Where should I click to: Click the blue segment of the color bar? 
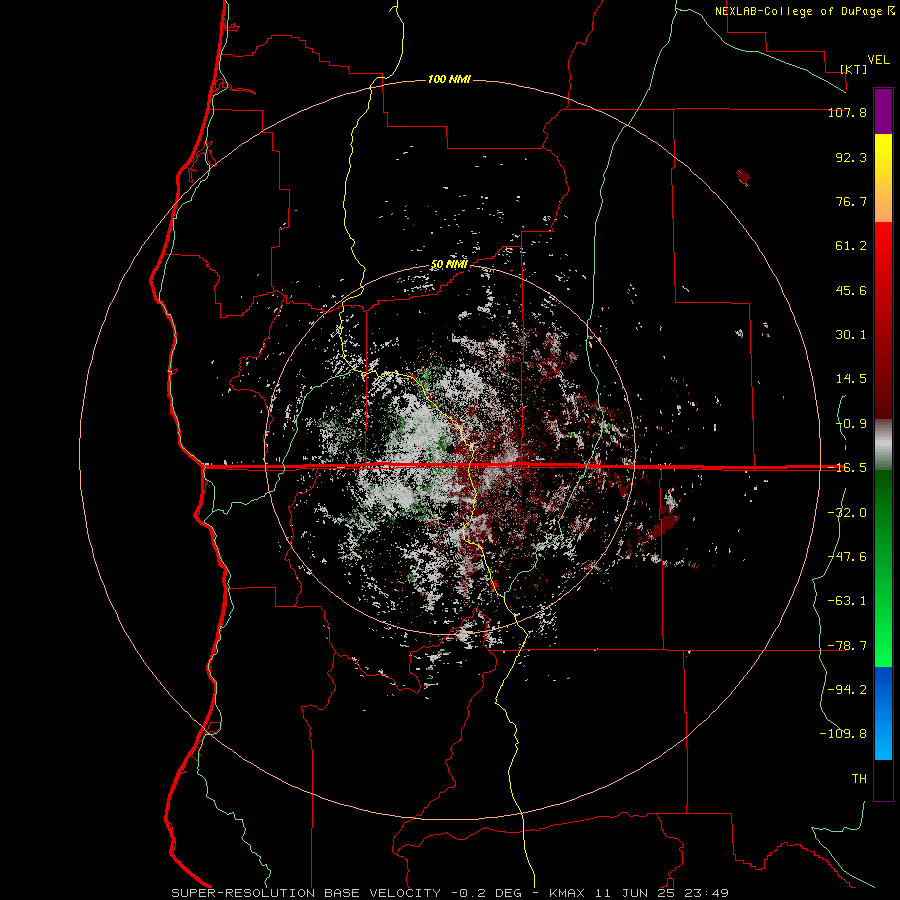point(883,713)
